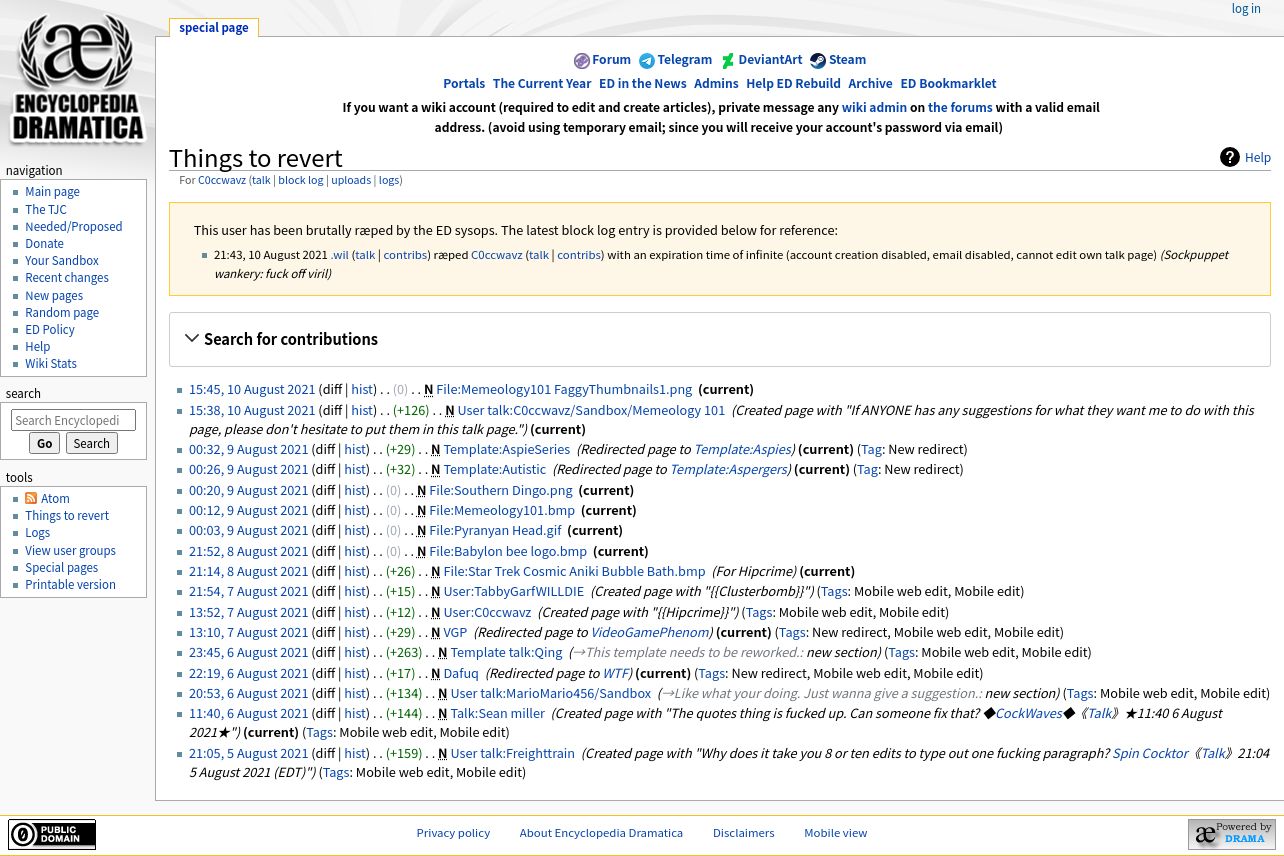Open File:Babylon bee logo.bmp
The image size is (1284, 856).
point(508,551)
